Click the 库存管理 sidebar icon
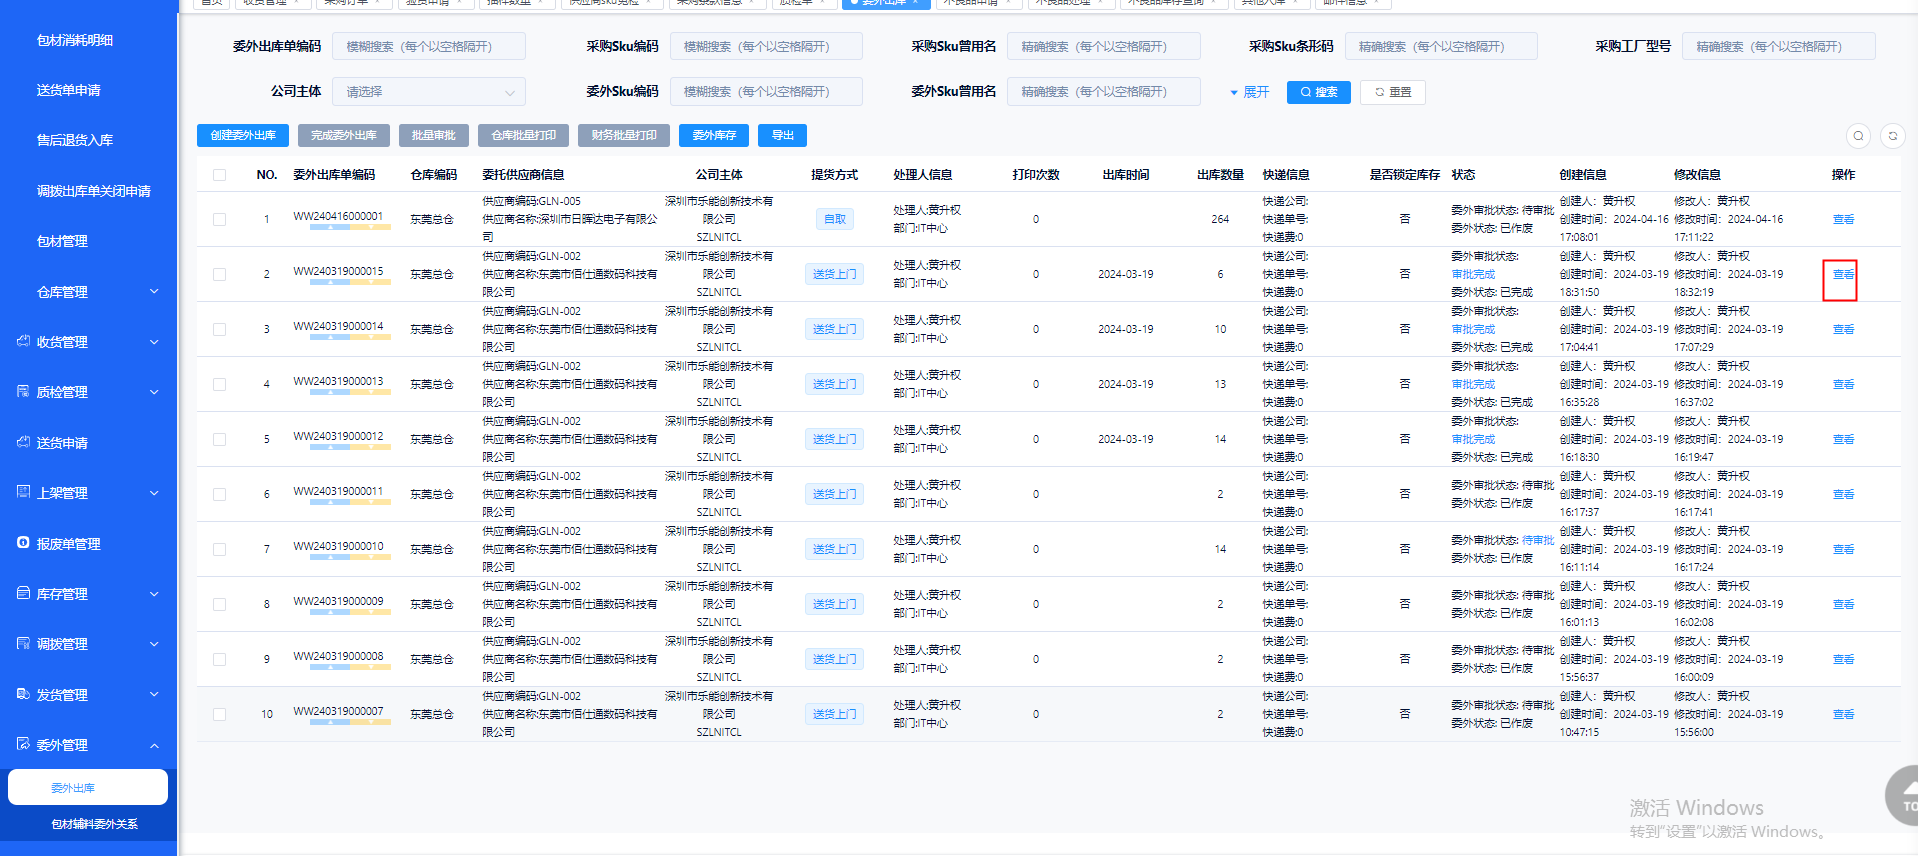The width and height of the screenshot is (1918, 856). point(23,593)
